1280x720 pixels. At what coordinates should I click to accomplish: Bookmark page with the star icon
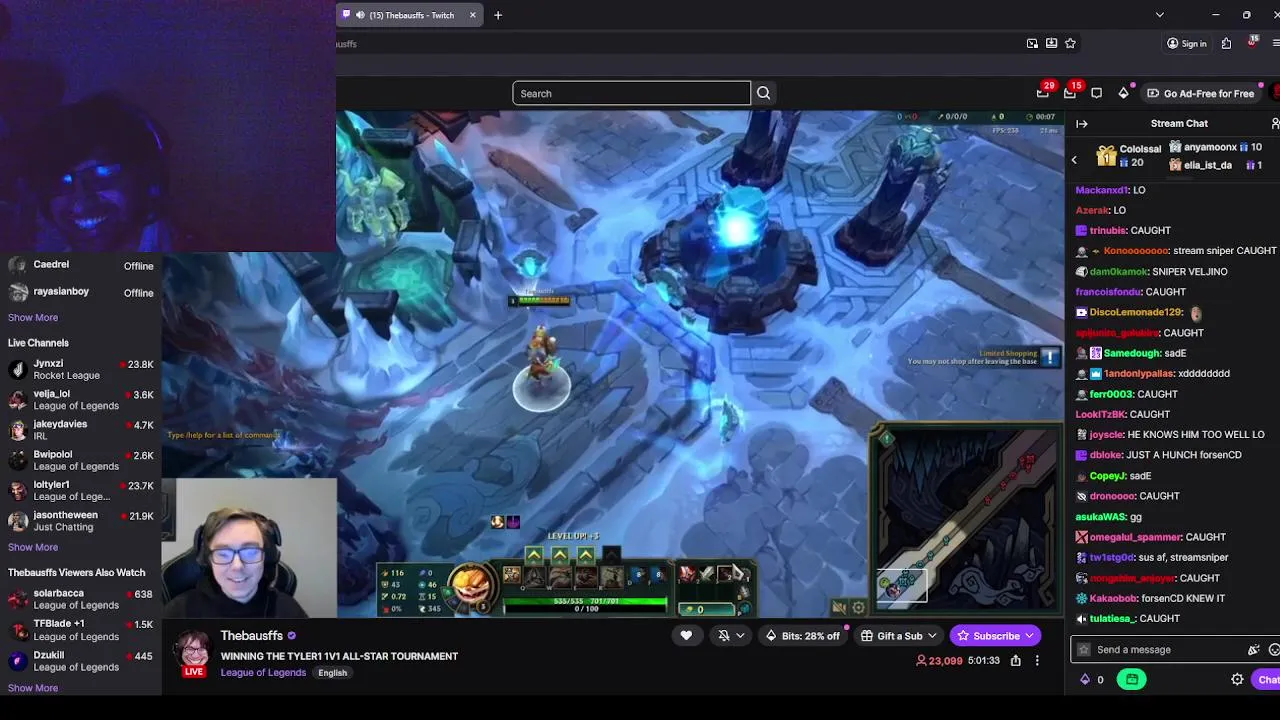tap(1070, 44)
